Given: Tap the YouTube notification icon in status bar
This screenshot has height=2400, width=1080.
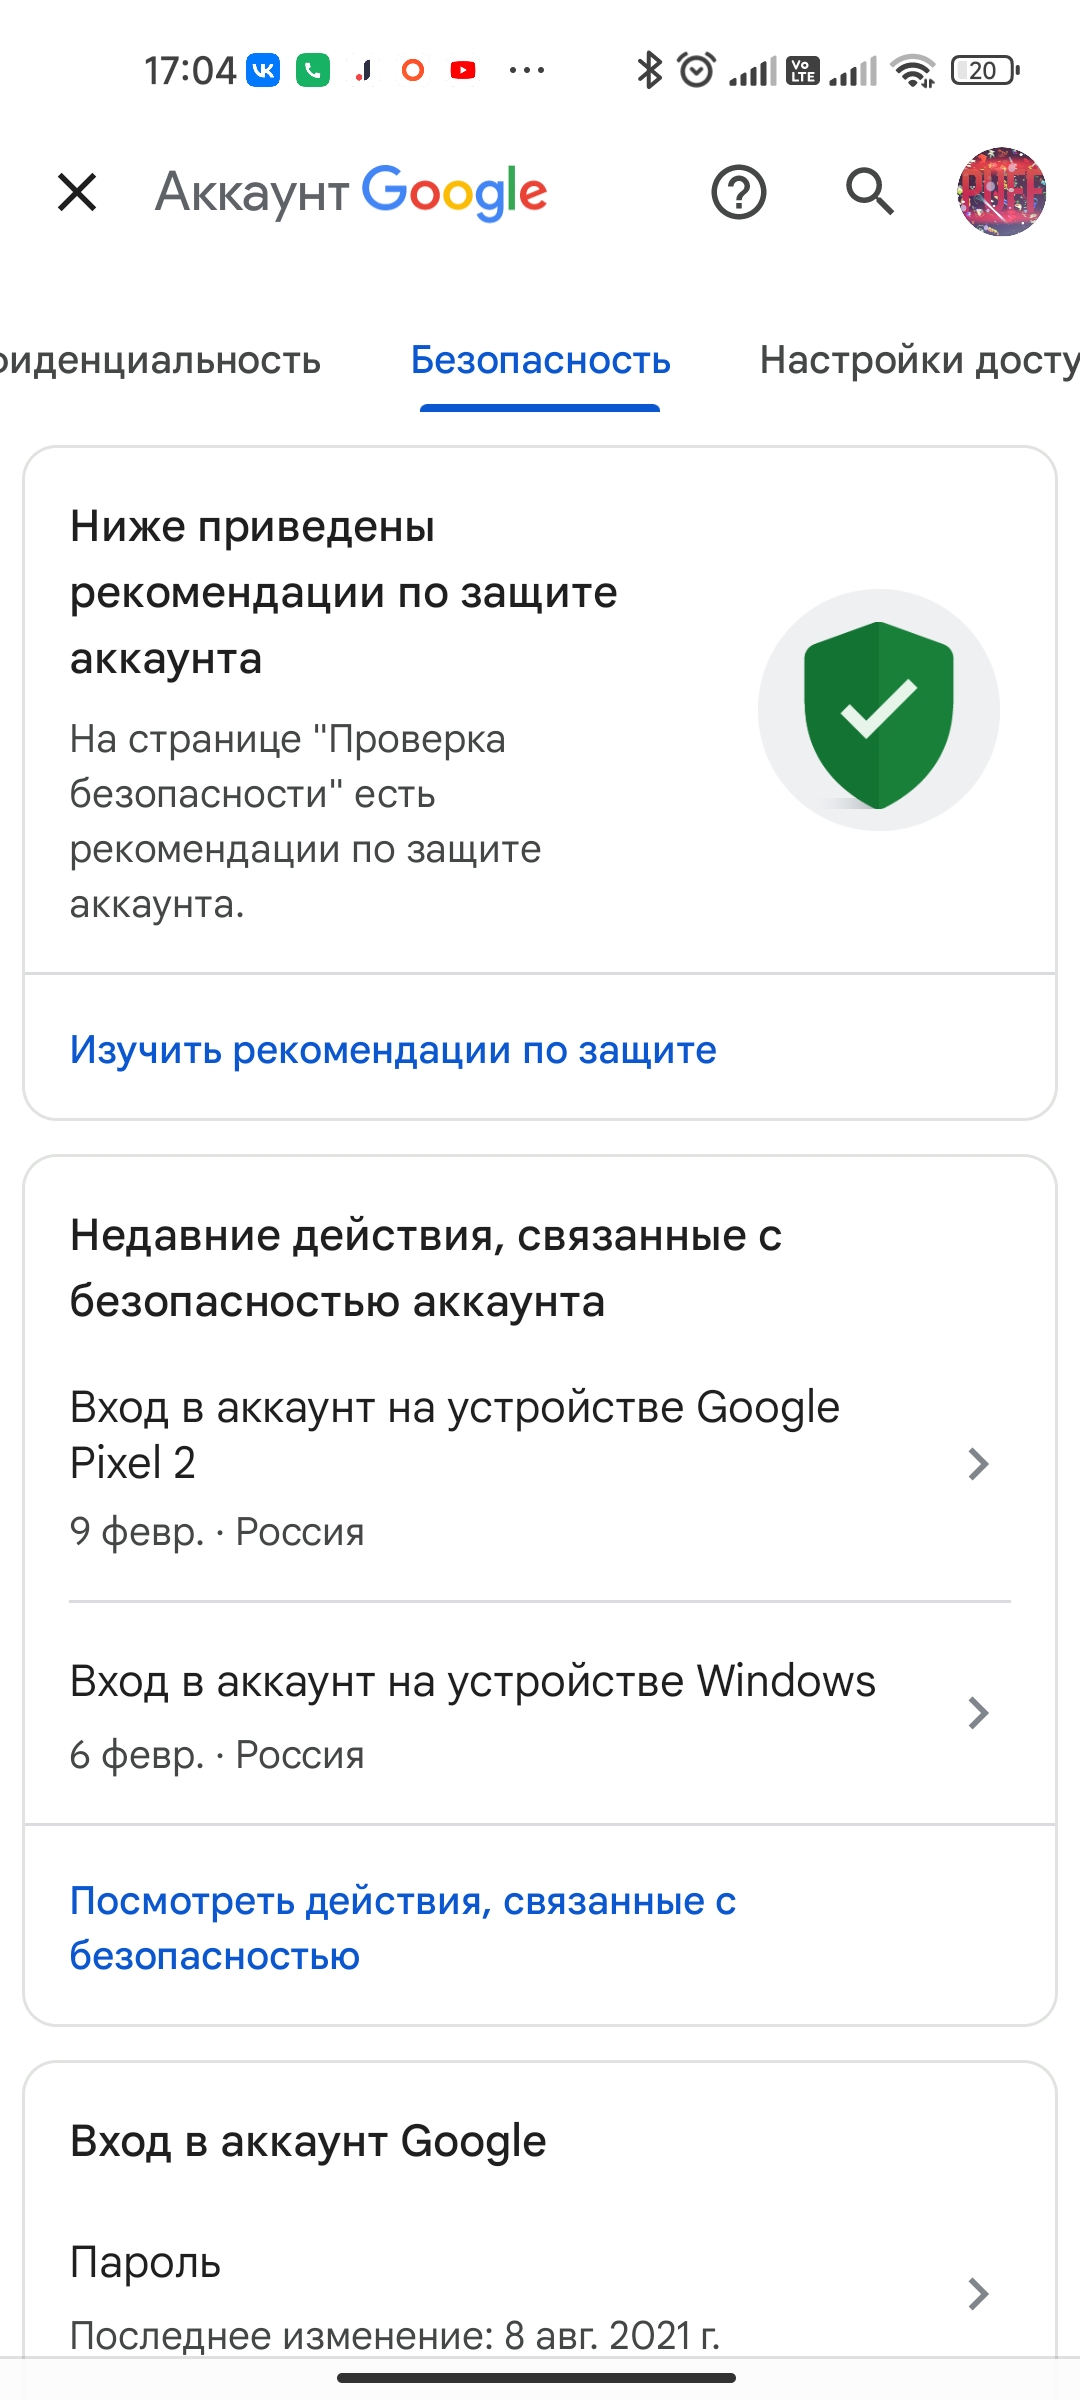Looking at the screenshot, I should [x=463, y=70].
